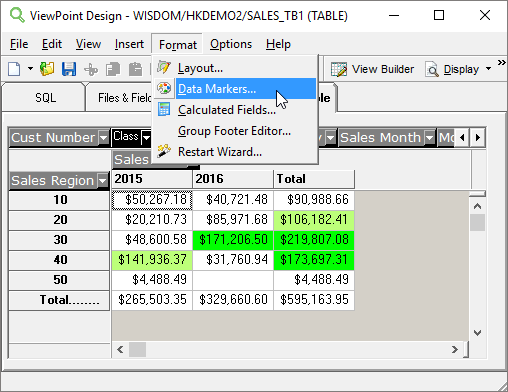
Task: Open the Sales Month field dropdown
Action: pos(430,137)
